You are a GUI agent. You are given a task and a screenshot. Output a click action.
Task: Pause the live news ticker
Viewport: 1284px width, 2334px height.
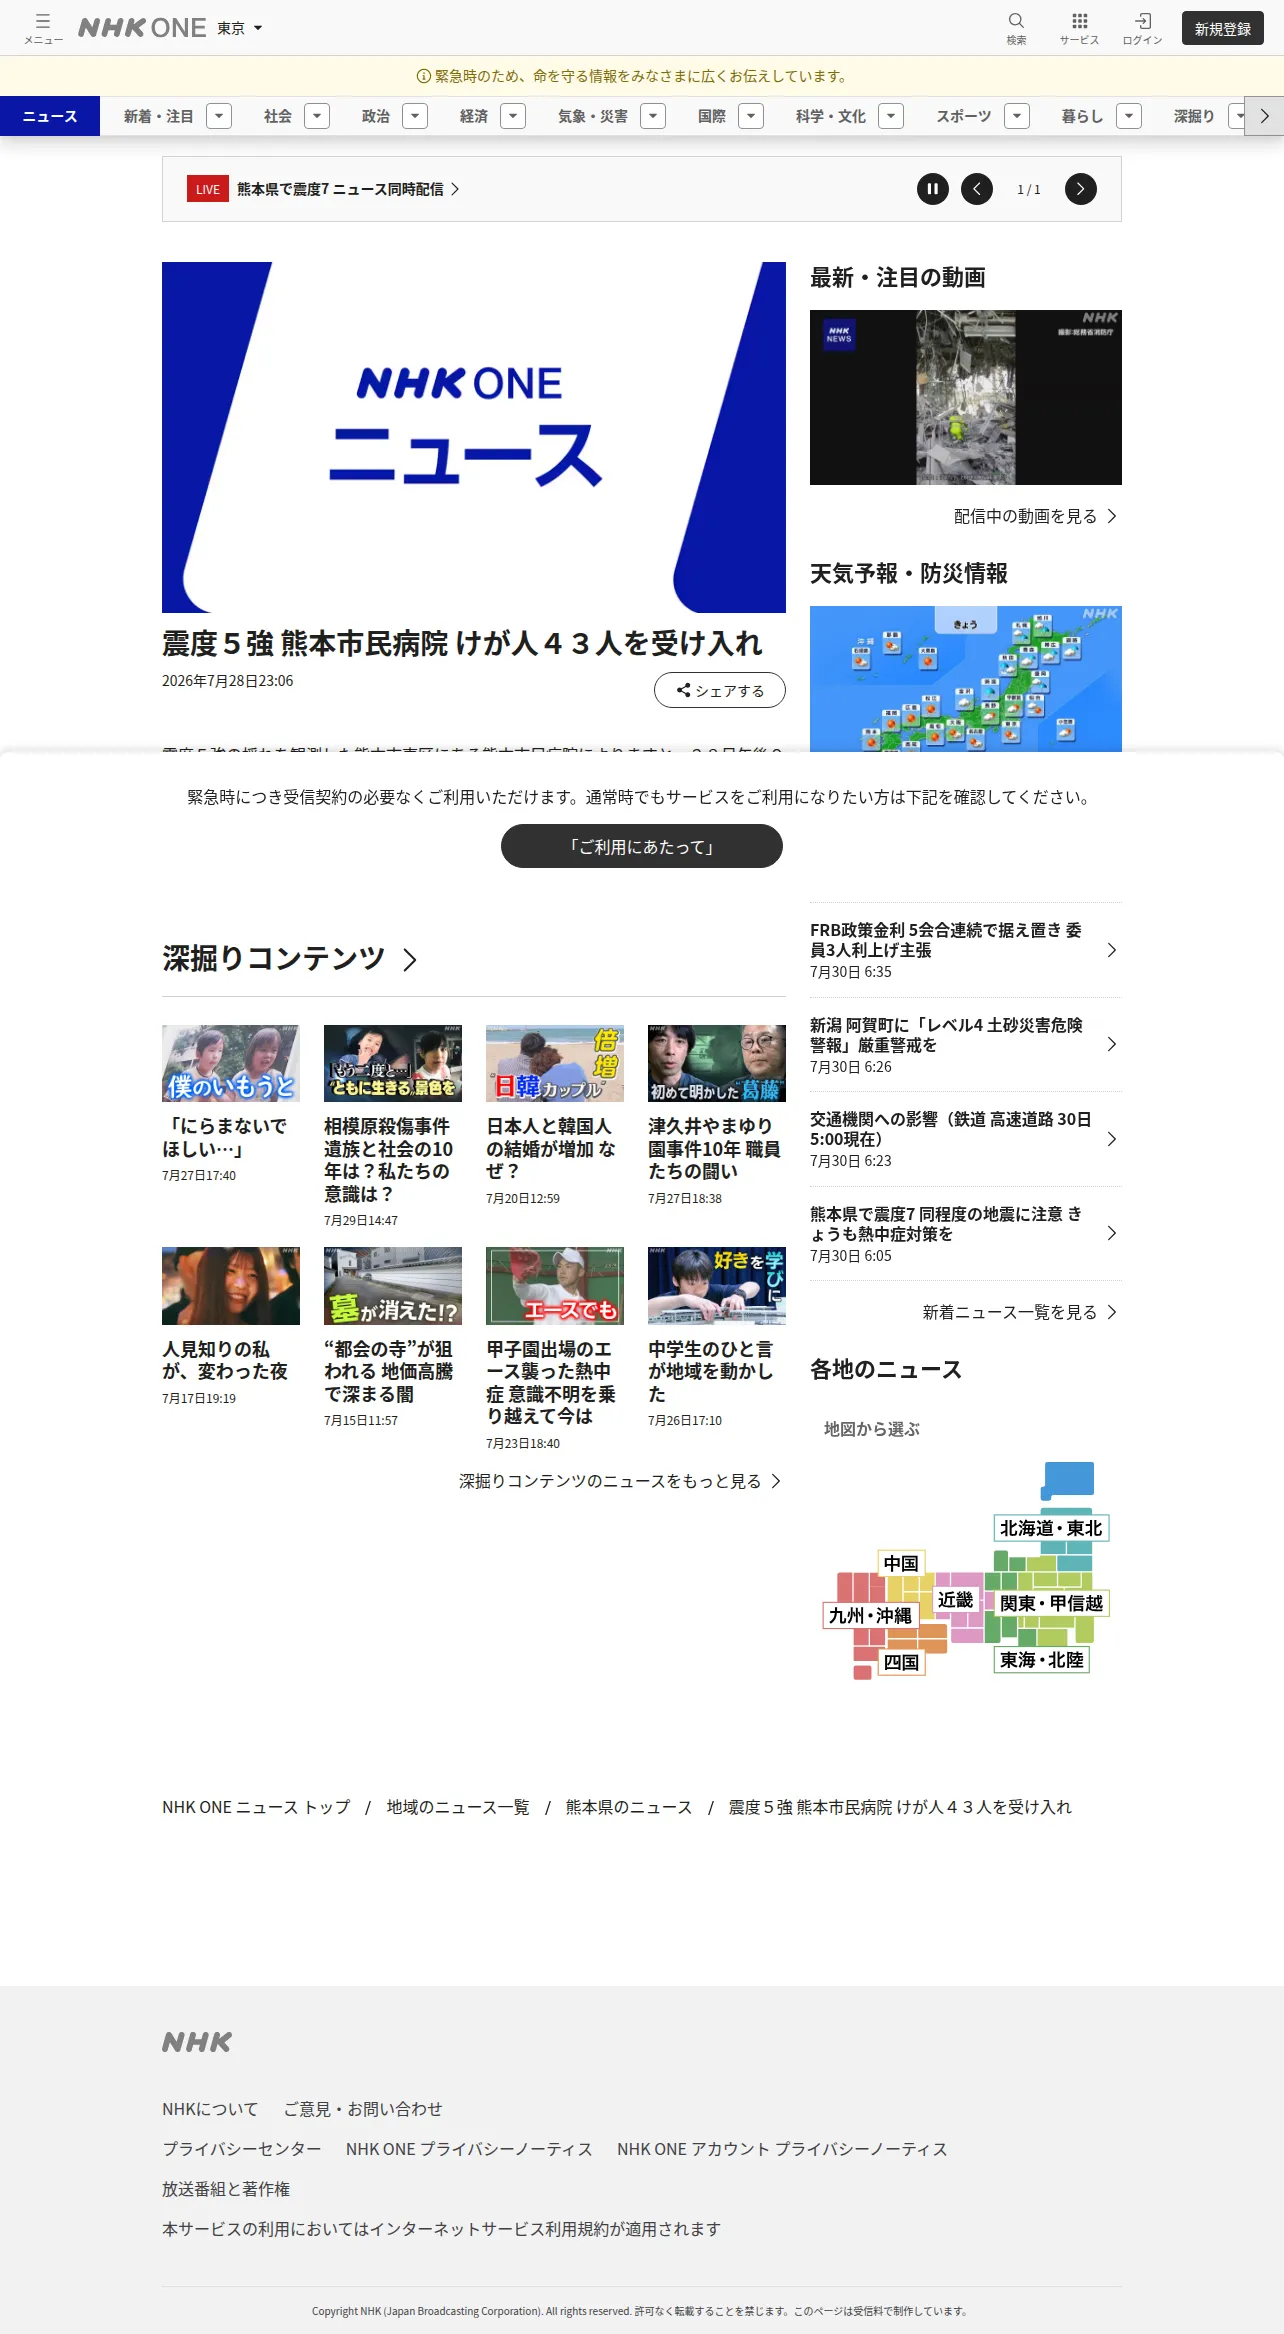[933, 189]
